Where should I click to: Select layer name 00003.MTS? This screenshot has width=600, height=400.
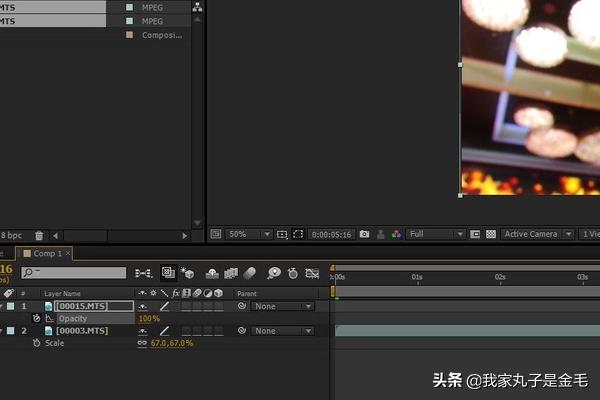pyautogui.click(x=82, y=331)
